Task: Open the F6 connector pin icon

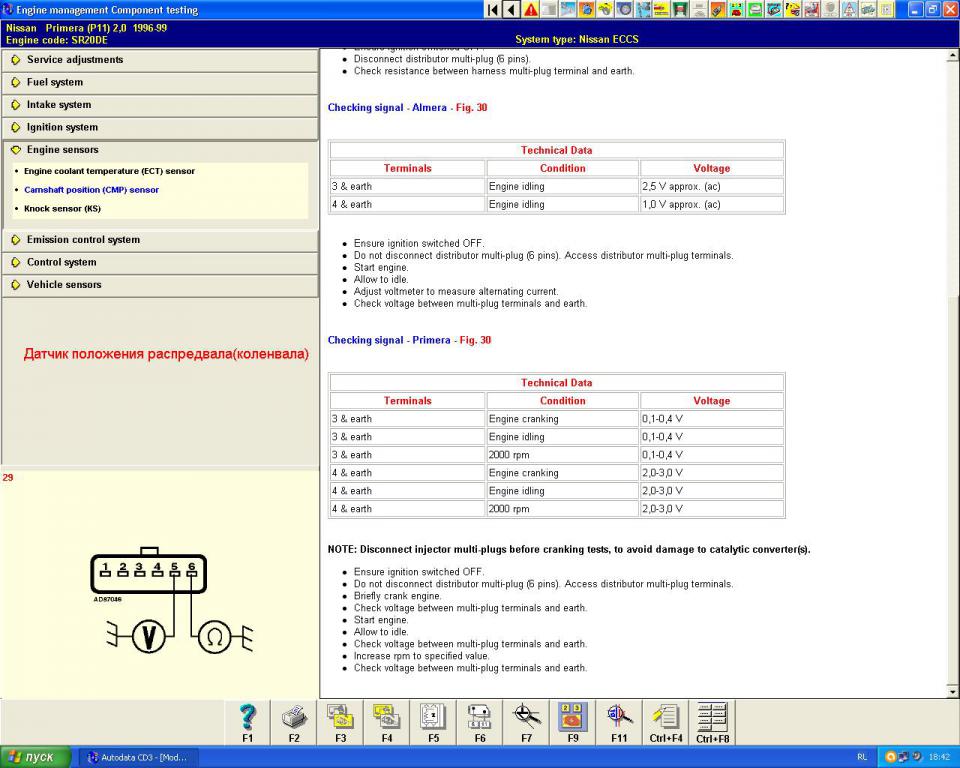Action: (480, 723)
